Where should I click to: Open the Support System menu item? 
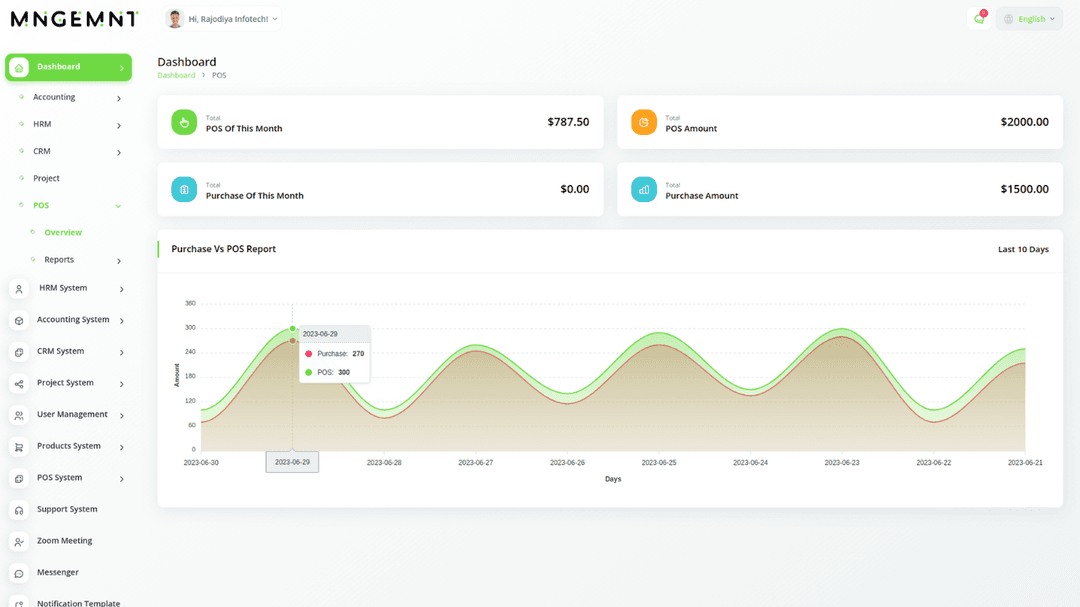pos(67,509)
